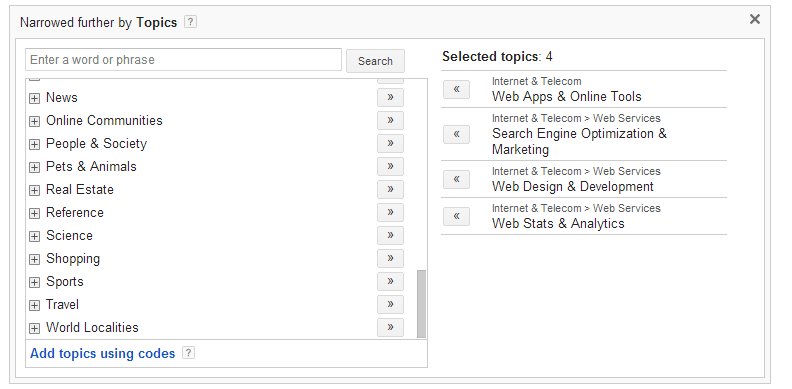Add the News topic with its » button

[x=390, y=98]
